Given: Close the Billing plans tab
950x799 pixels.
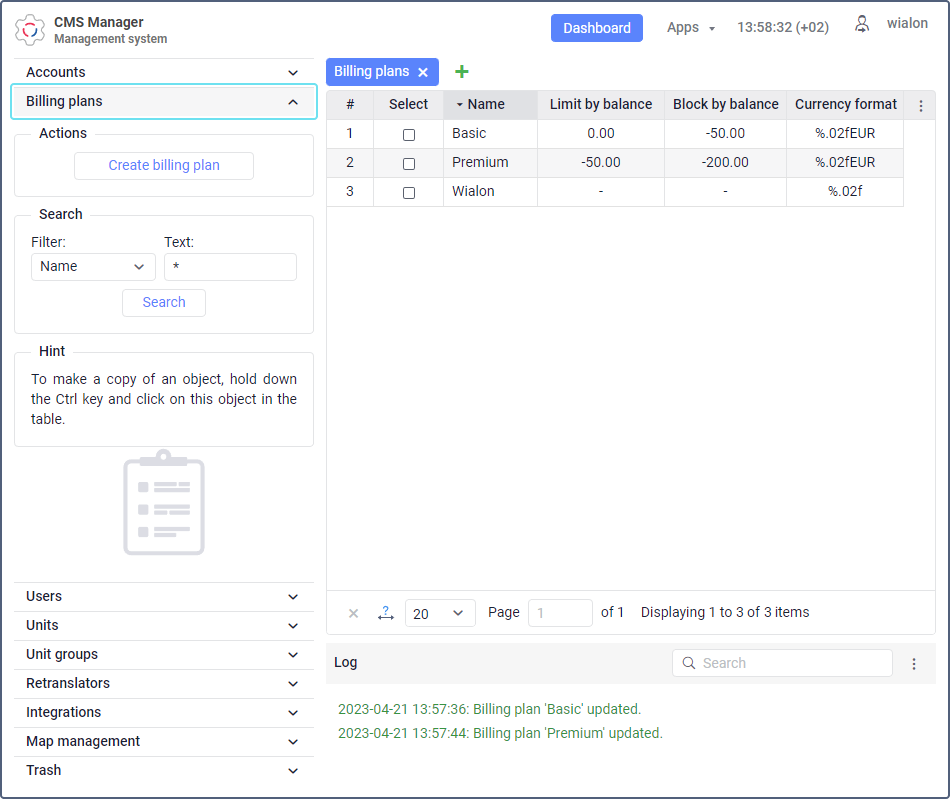Looking at the screenshot, I should (423, 72).
